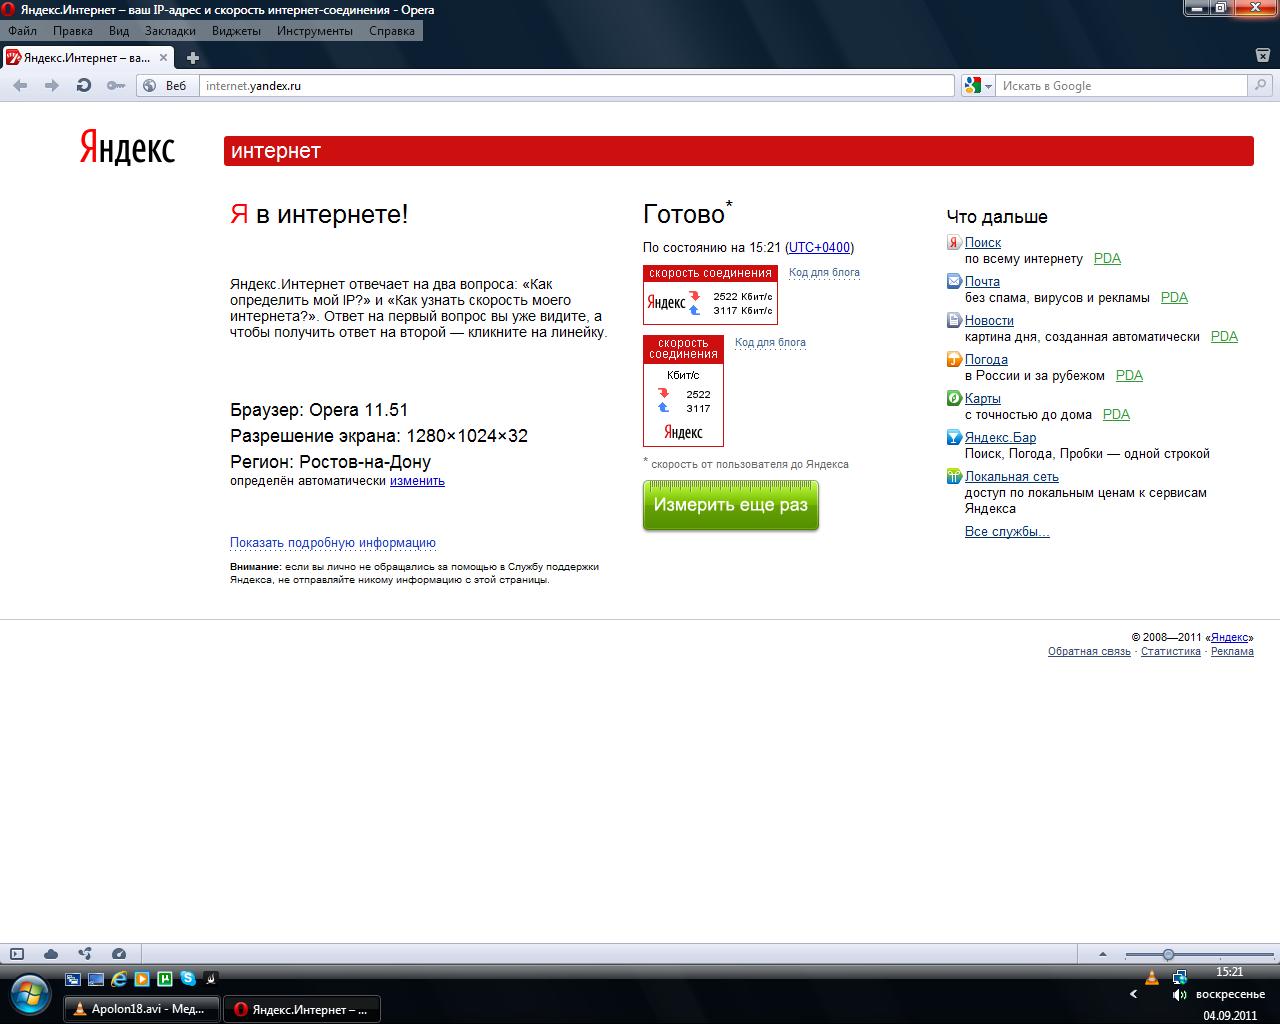Open the password wand key icon
This screenshot has height=1024, width=1280.
click(115, 86)
